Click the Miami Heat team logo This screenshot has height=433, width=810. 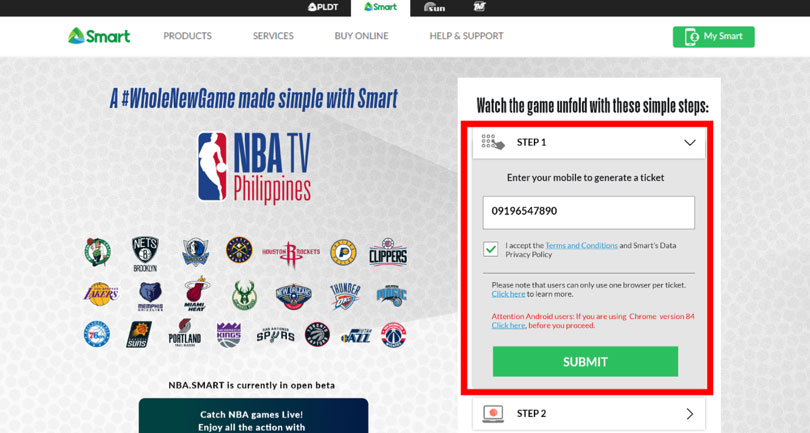[x=197, y=293]
